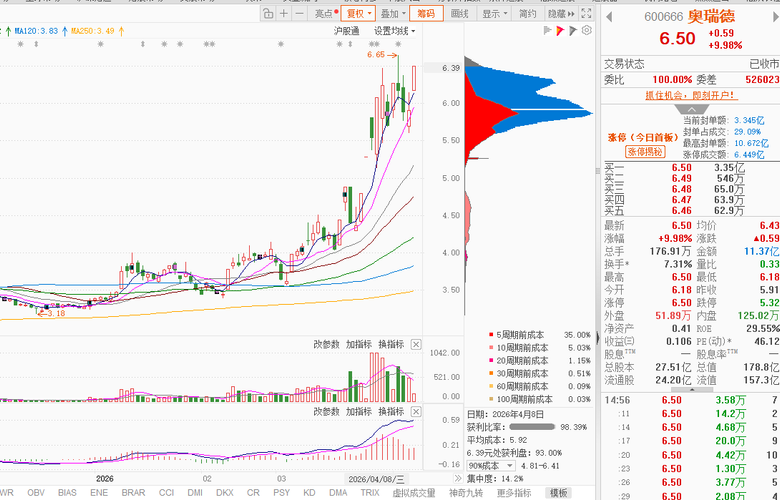Image resolution: width=780 pixels, height=500 pixels.
Task: Select 虚拟成交量 indicator tab
Action: [414, 493]
